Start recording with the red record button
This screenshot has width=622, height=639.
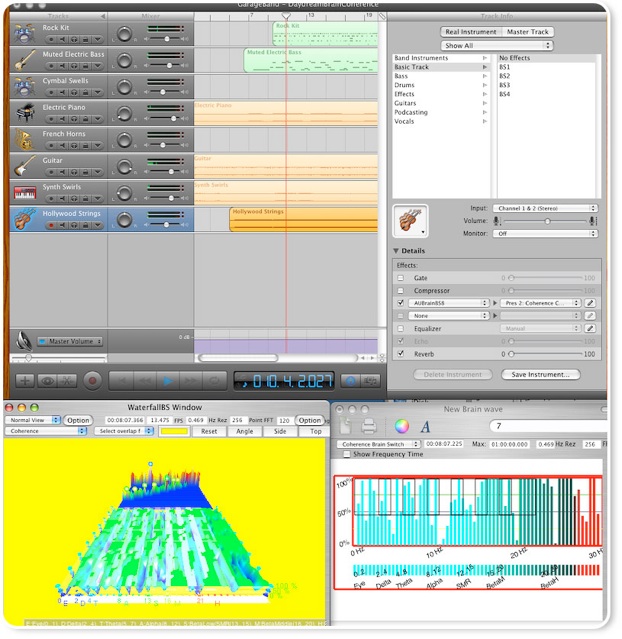point(93,381)
